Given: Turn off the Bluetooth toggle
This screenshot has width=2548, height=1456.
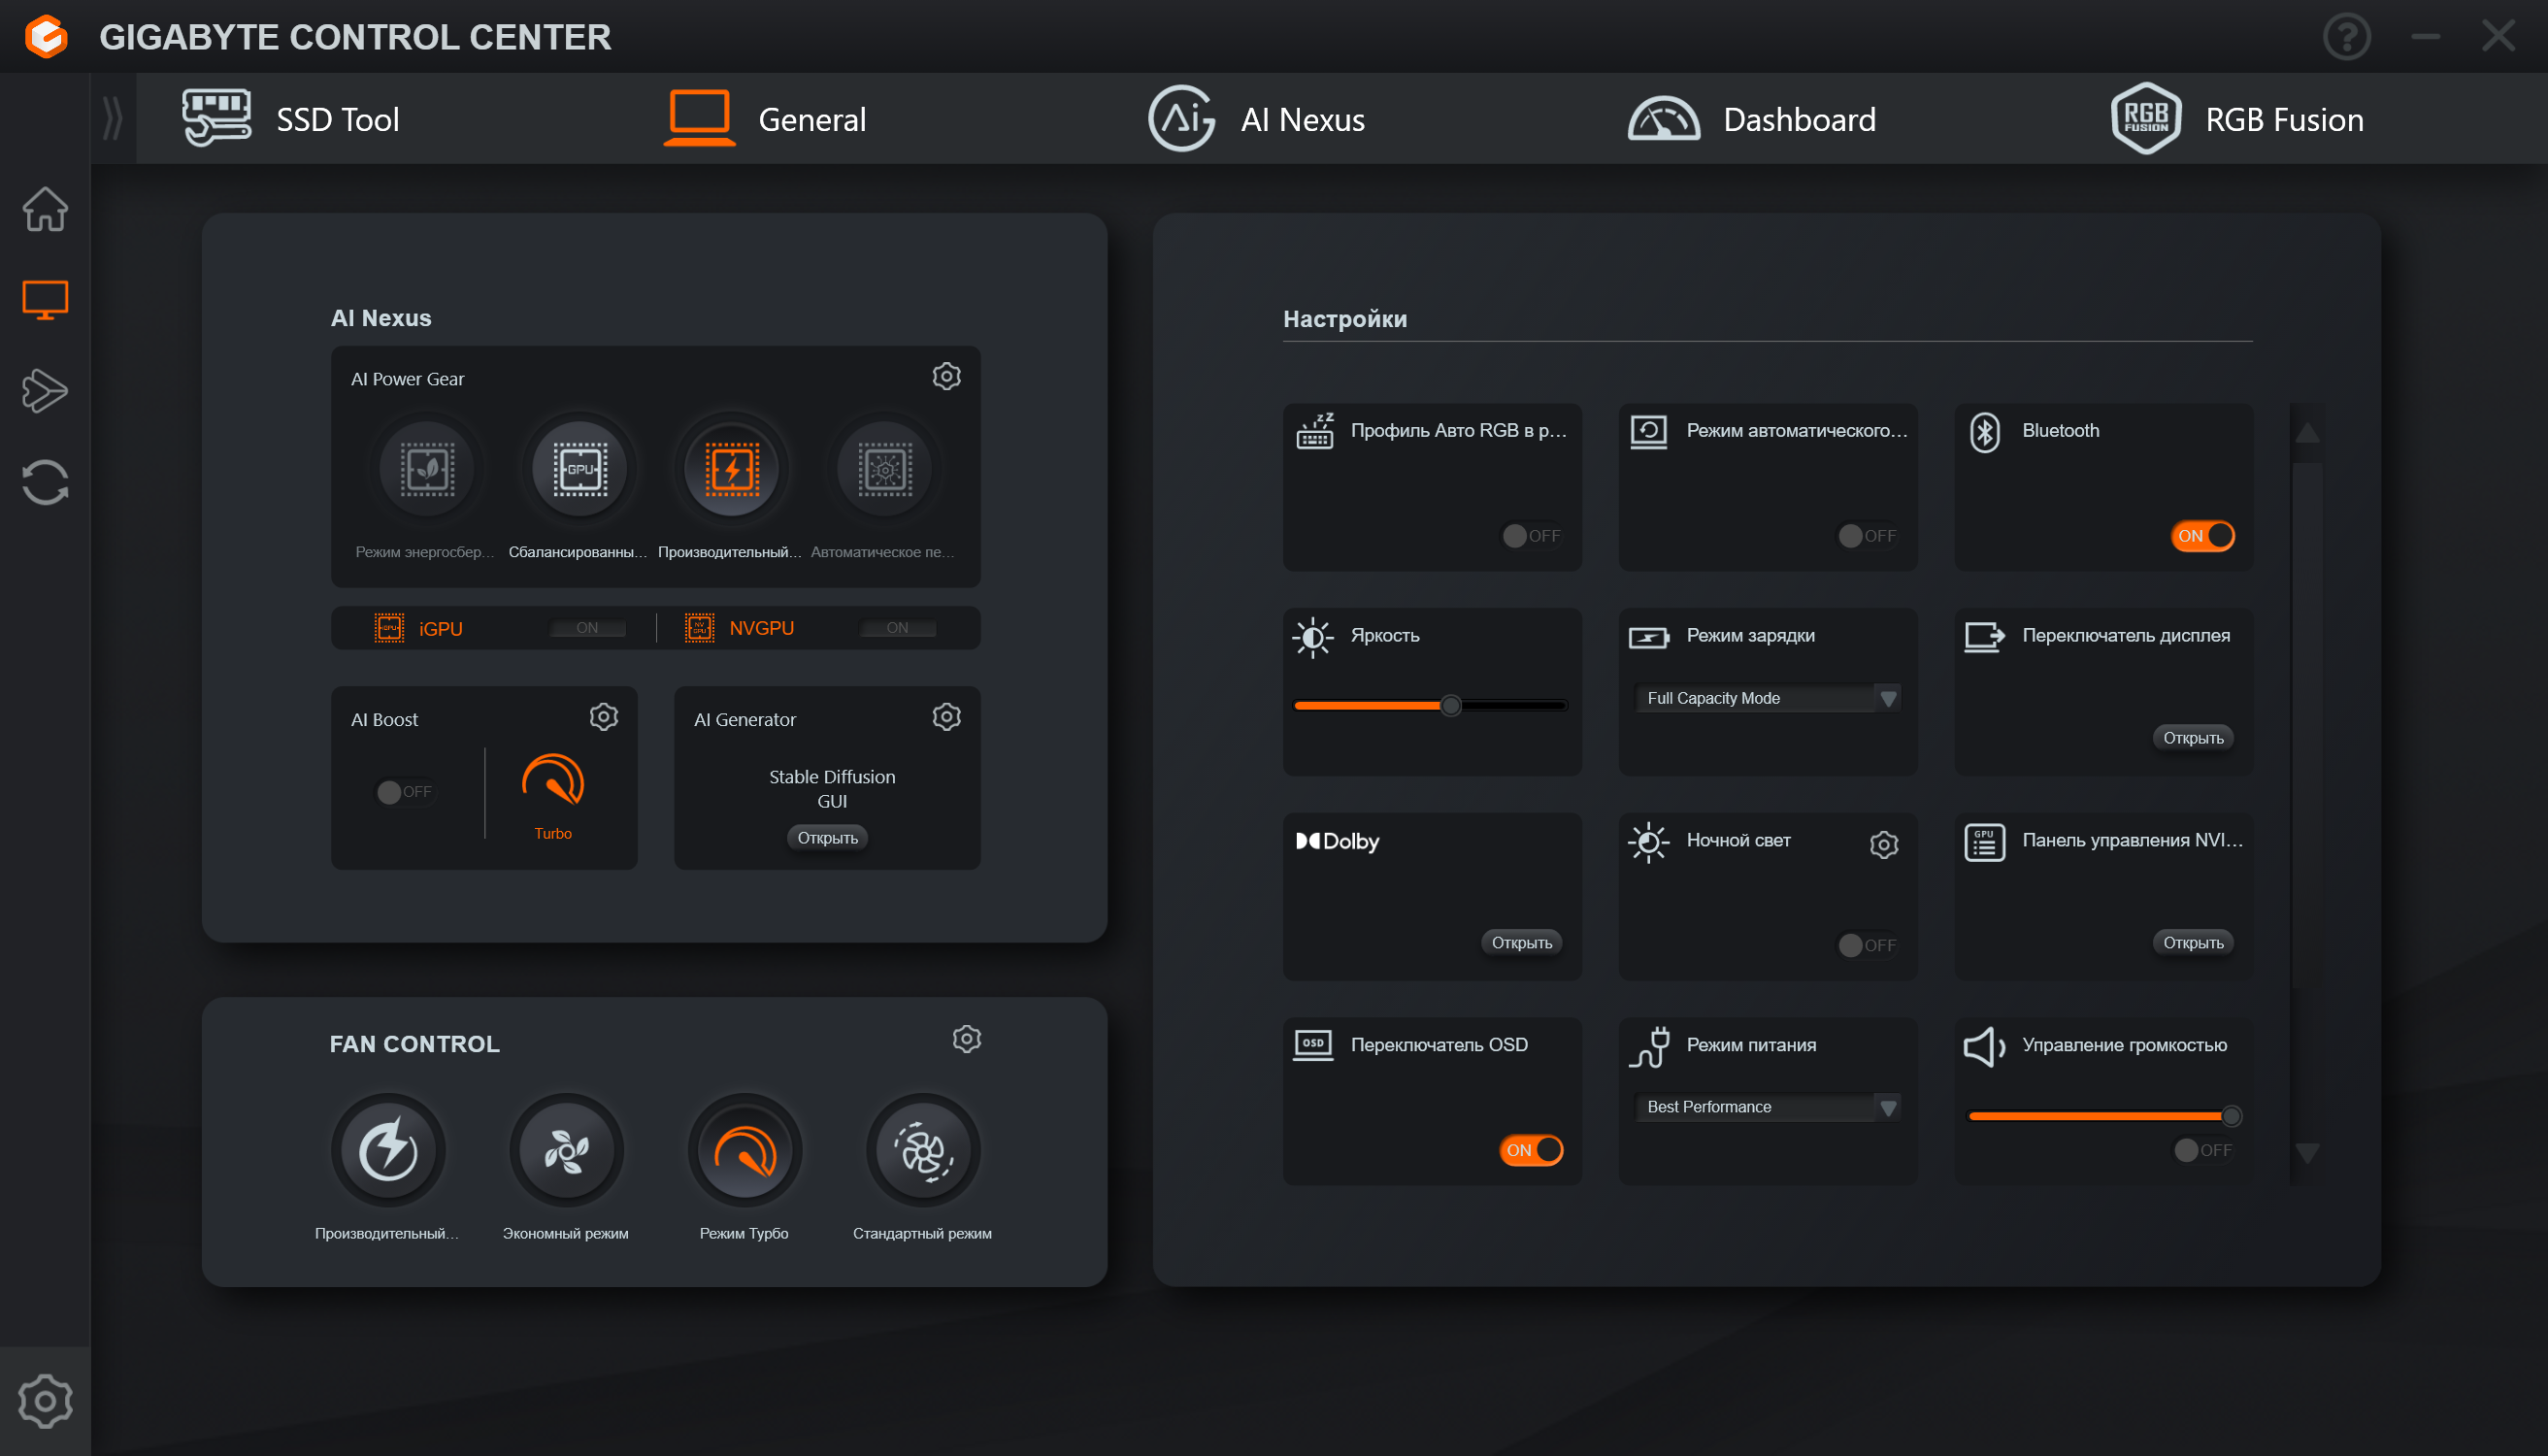Looking at the screenshot, I should coord(2201,536).
